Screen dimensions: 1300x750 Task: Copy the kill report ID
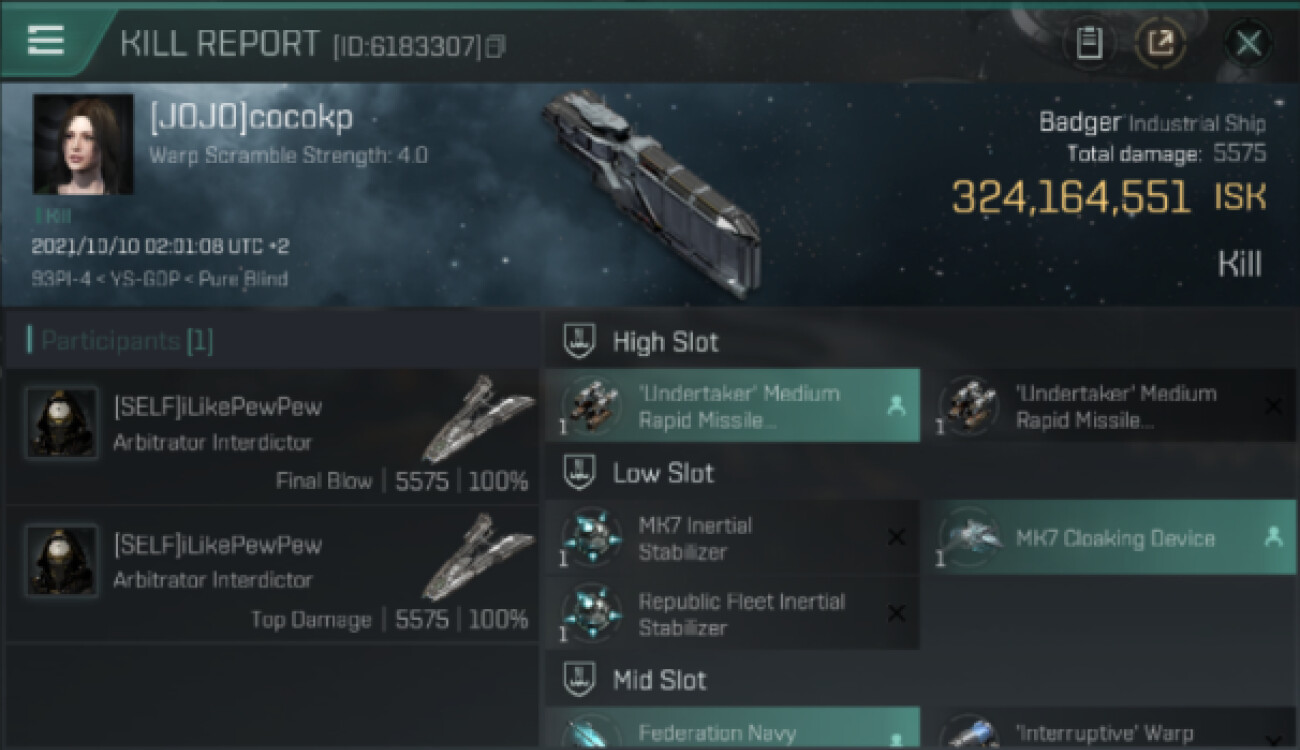(x=495, y=46)
